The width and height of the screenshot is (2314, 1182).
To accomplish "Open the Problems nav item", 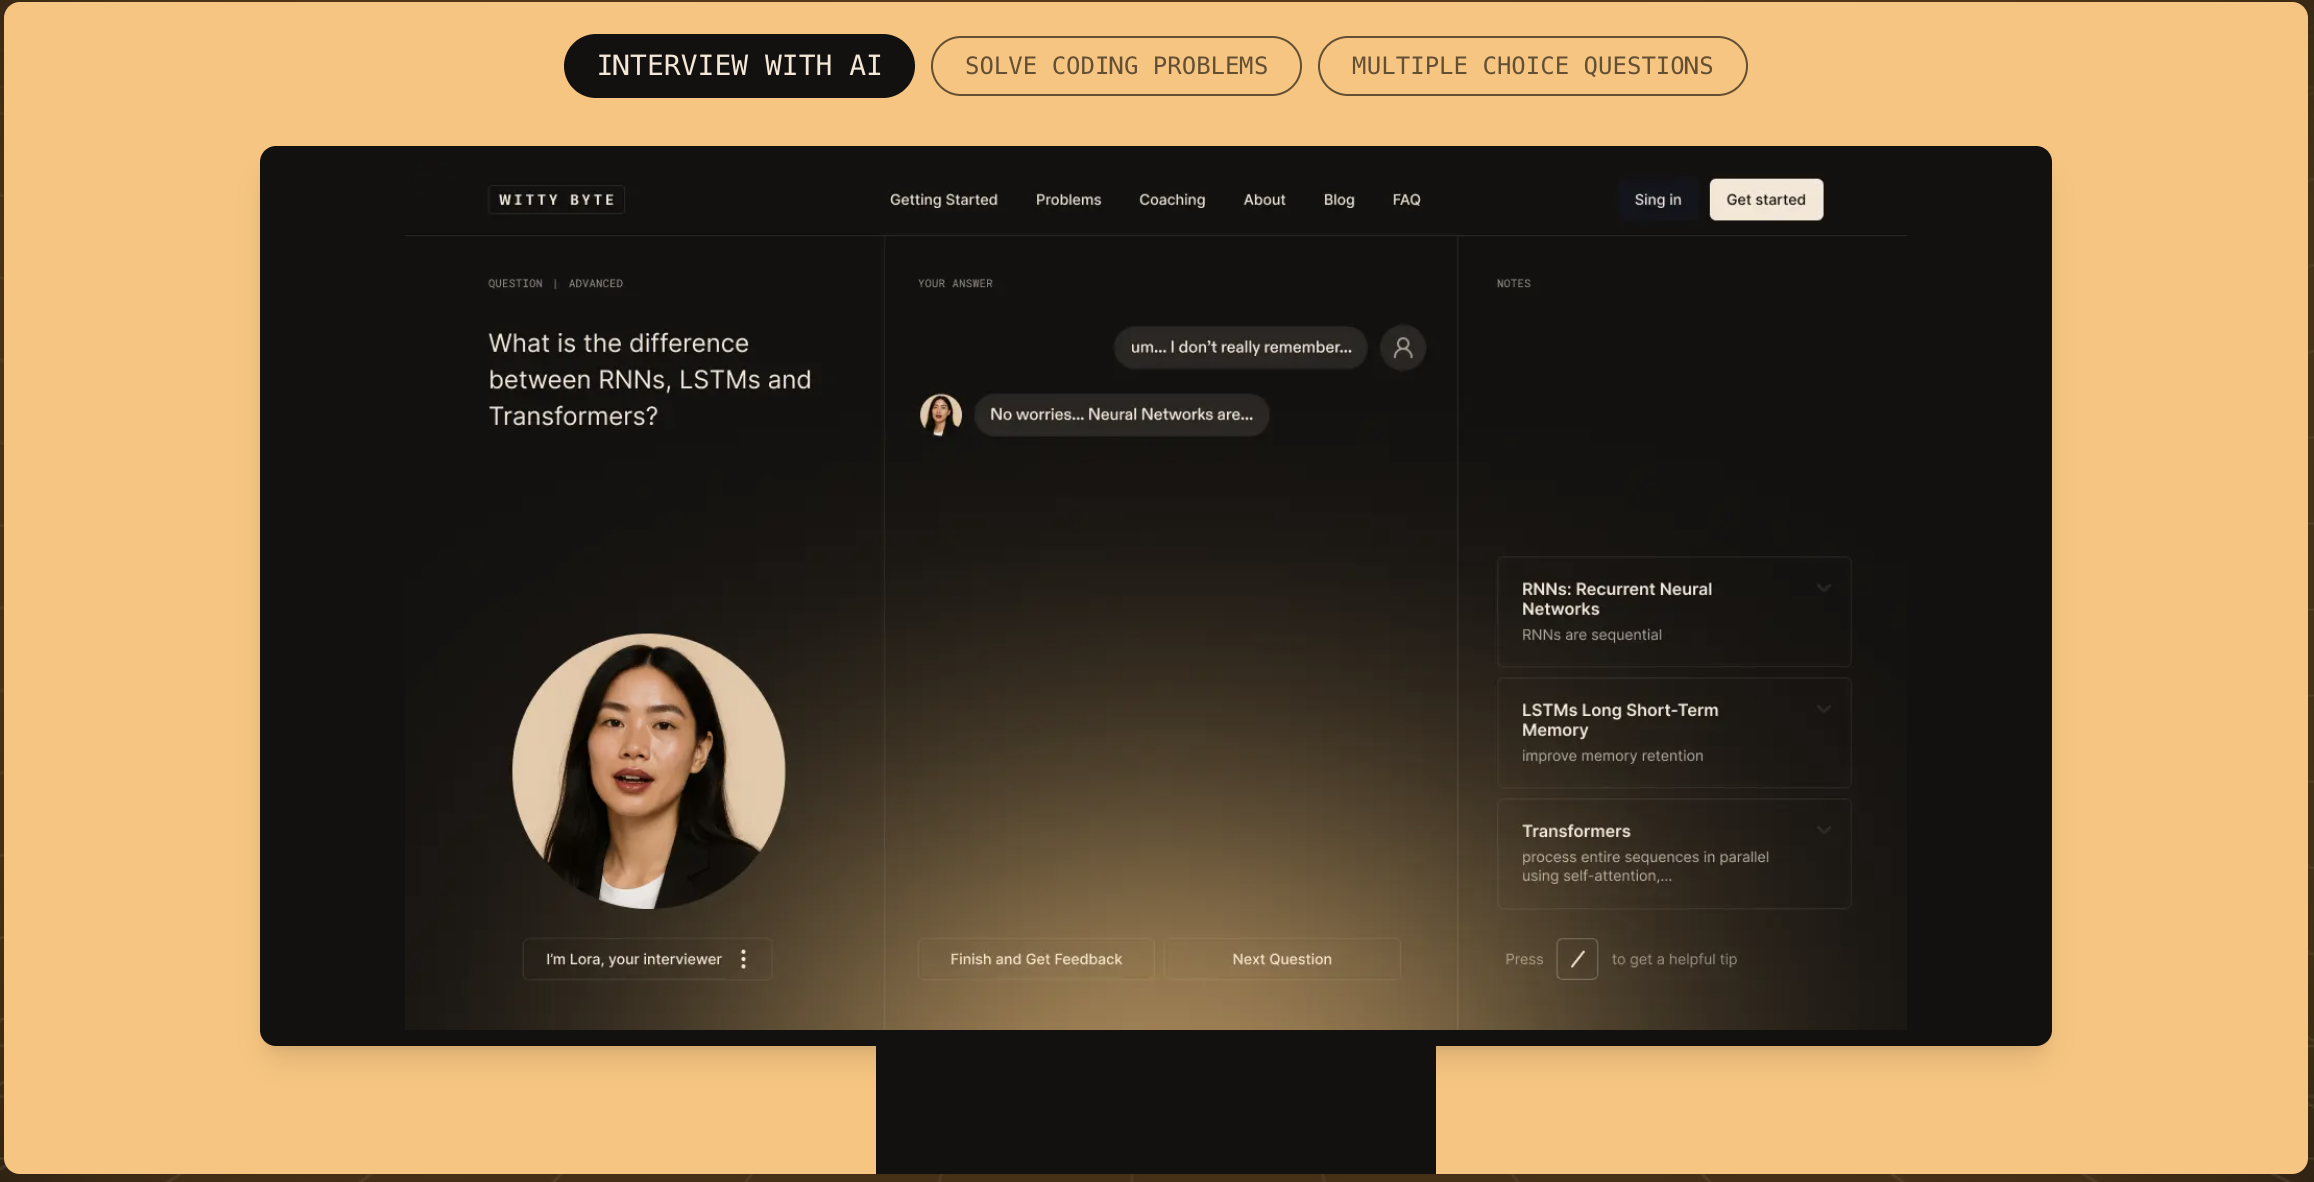I will click(x=1068, y=199).
